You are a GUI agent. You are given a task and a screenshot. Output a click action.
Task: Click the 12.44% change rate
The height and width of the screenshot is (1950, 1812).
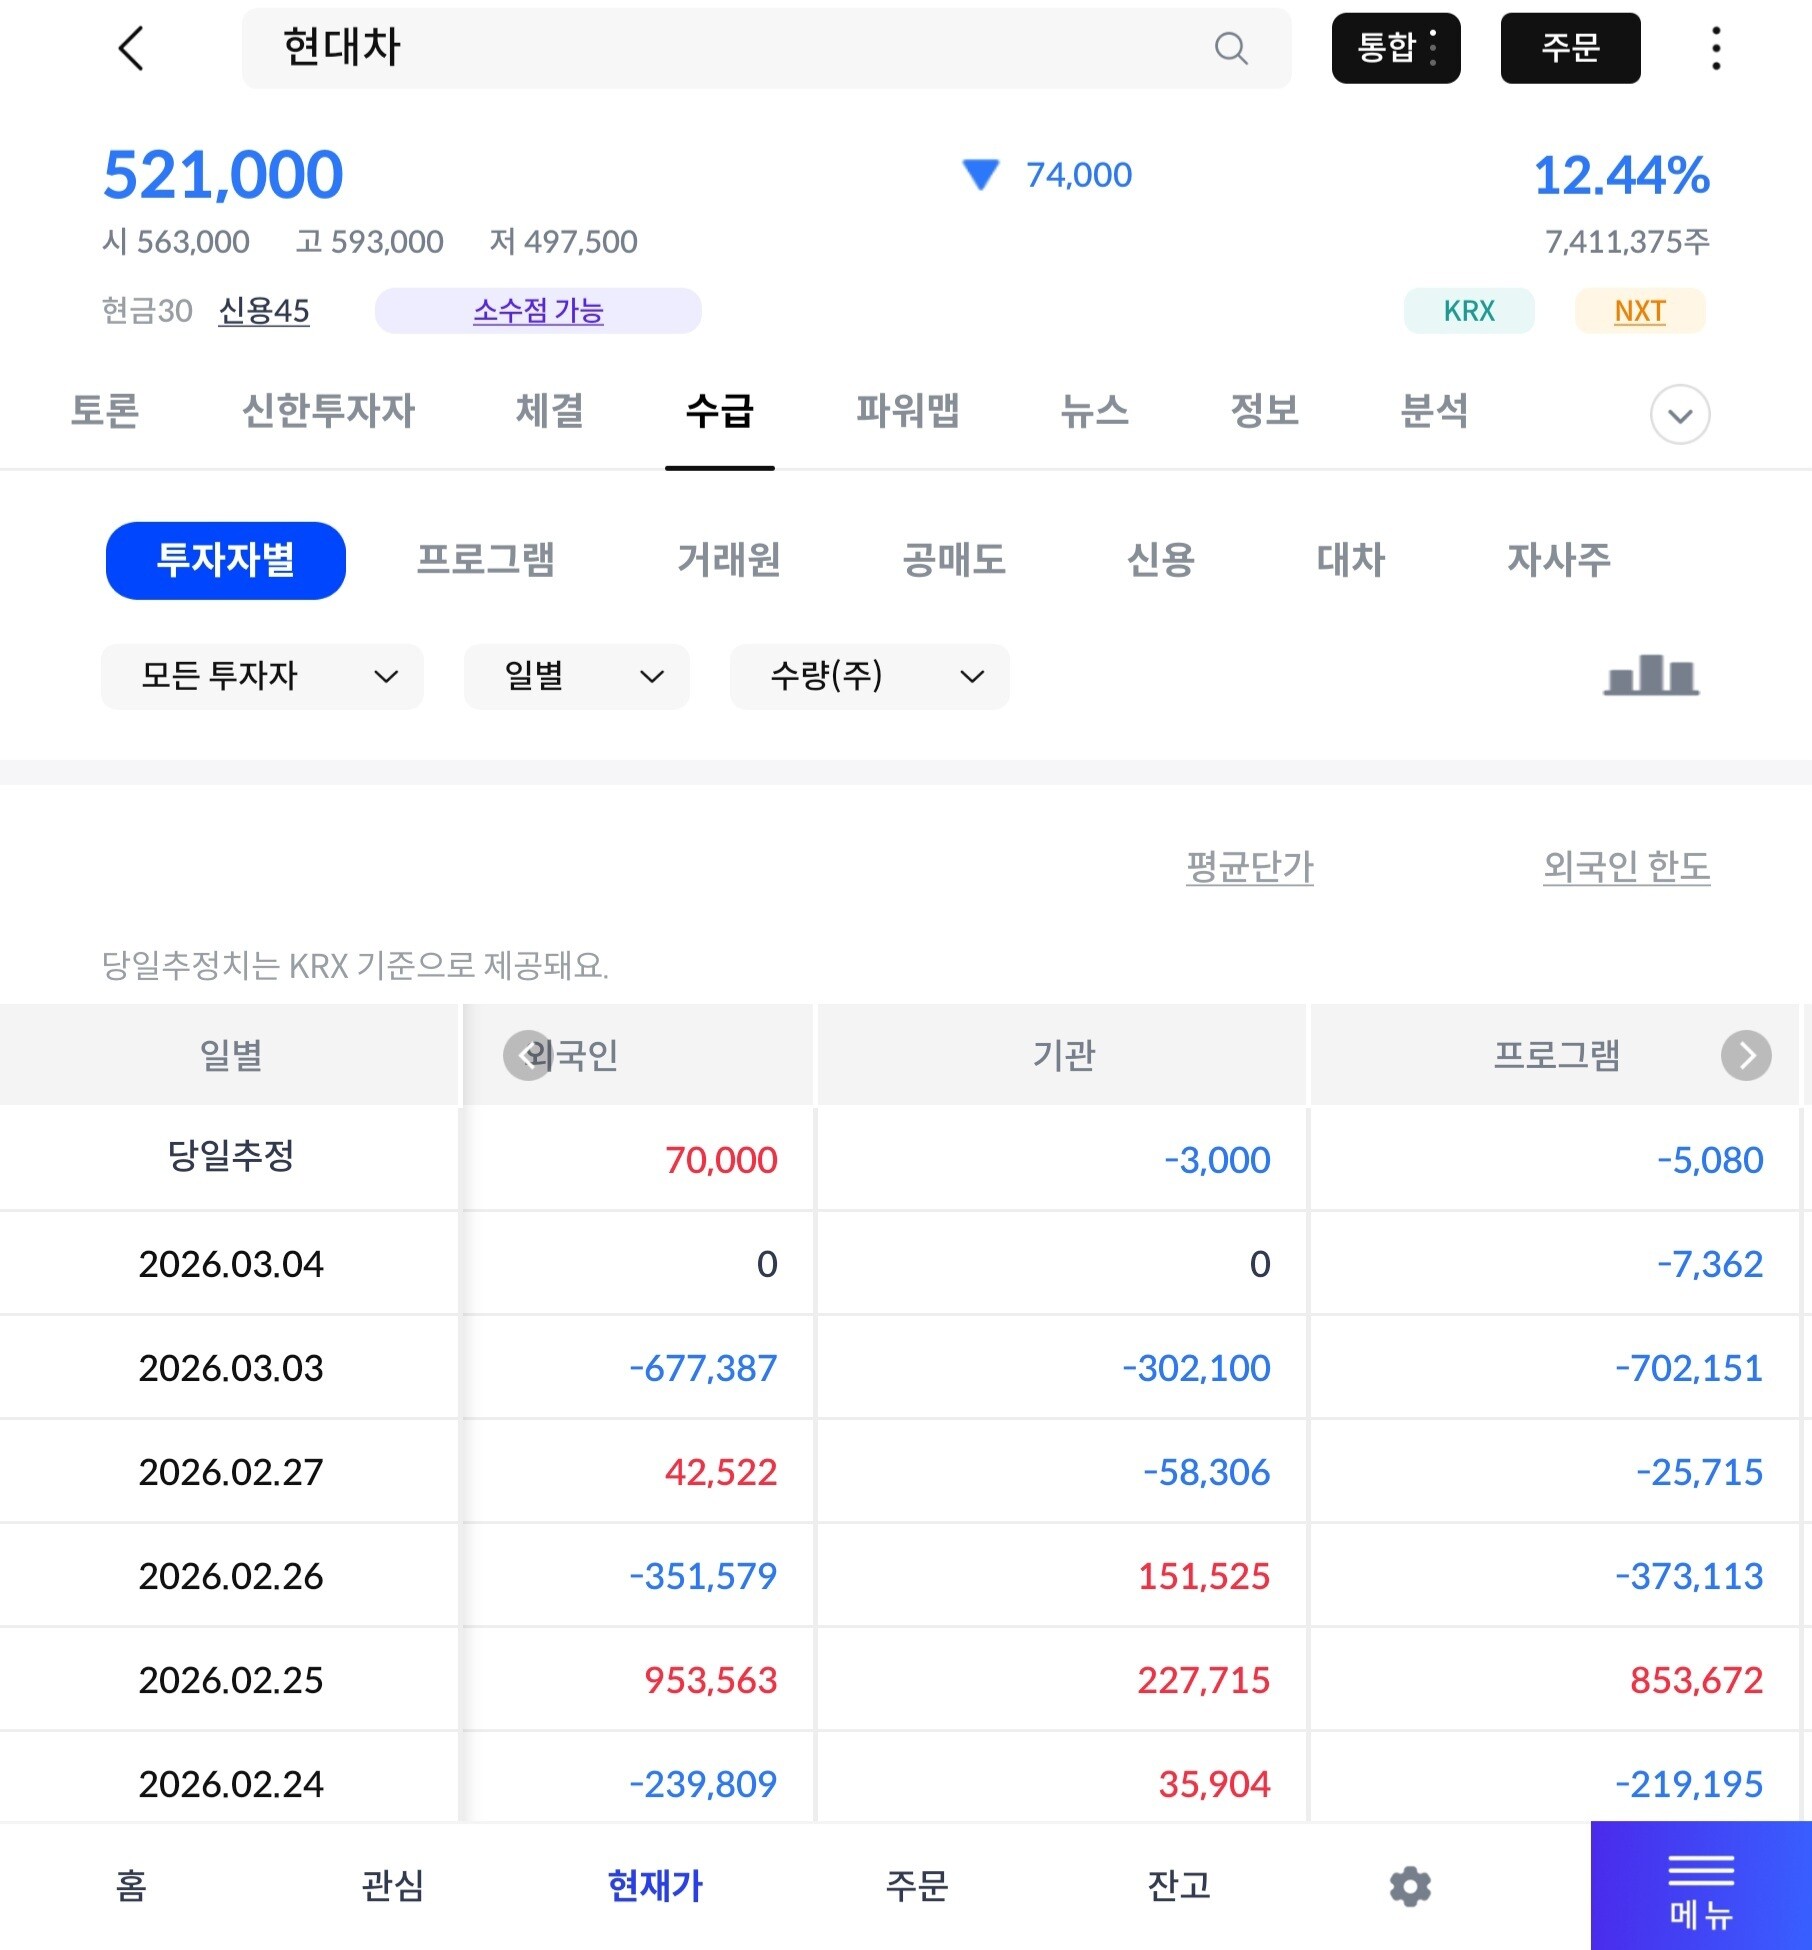[x=1621, y=175]
